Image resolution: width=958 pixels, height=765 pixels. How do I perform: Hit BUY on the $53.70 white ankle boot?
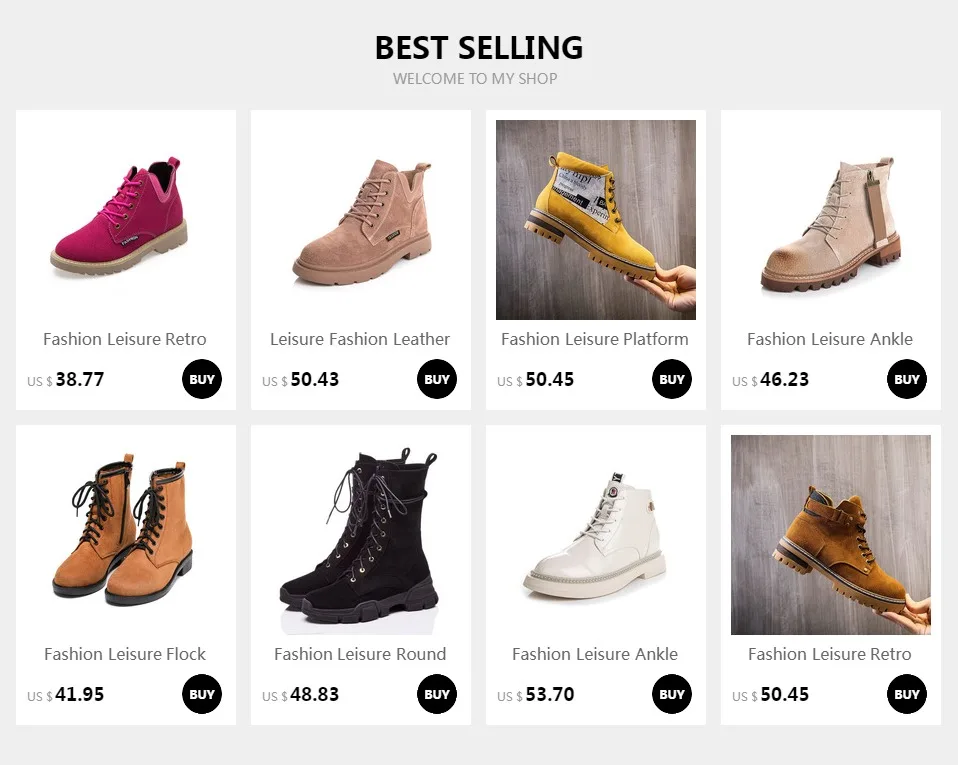point(672,694)
